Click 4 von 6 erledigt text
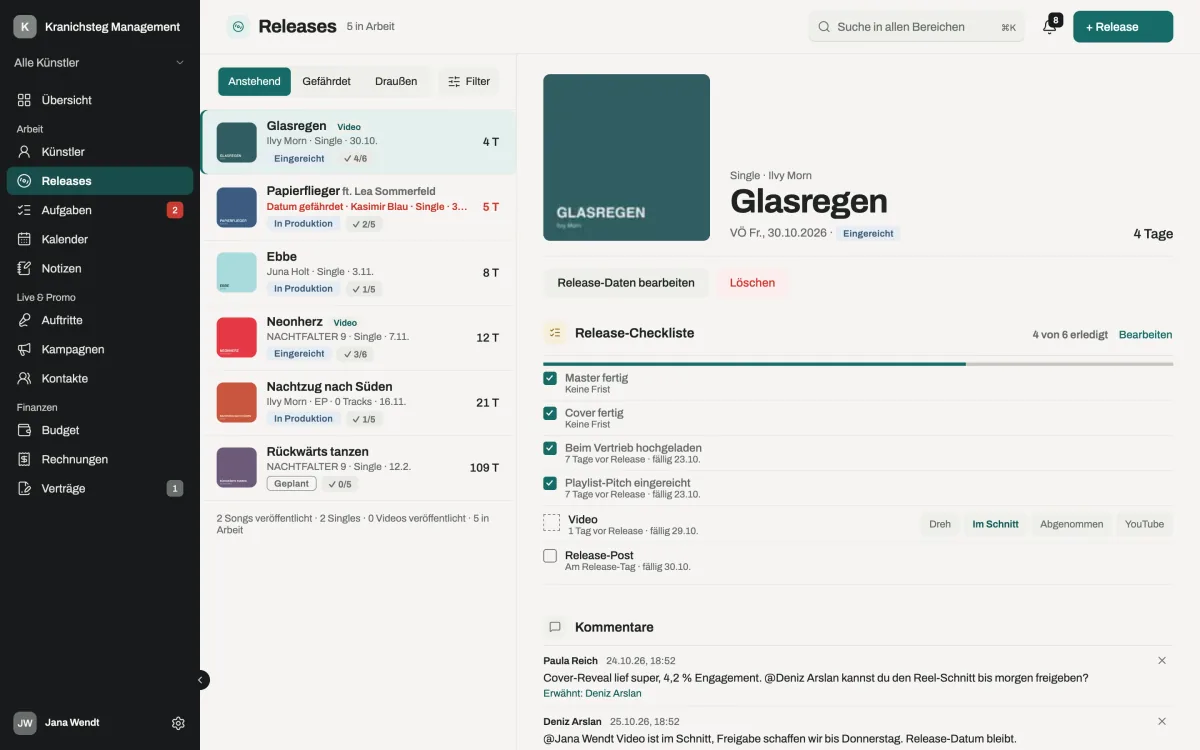The width and height of the screenshot is (1200, 750). (x=1070, y=335)
